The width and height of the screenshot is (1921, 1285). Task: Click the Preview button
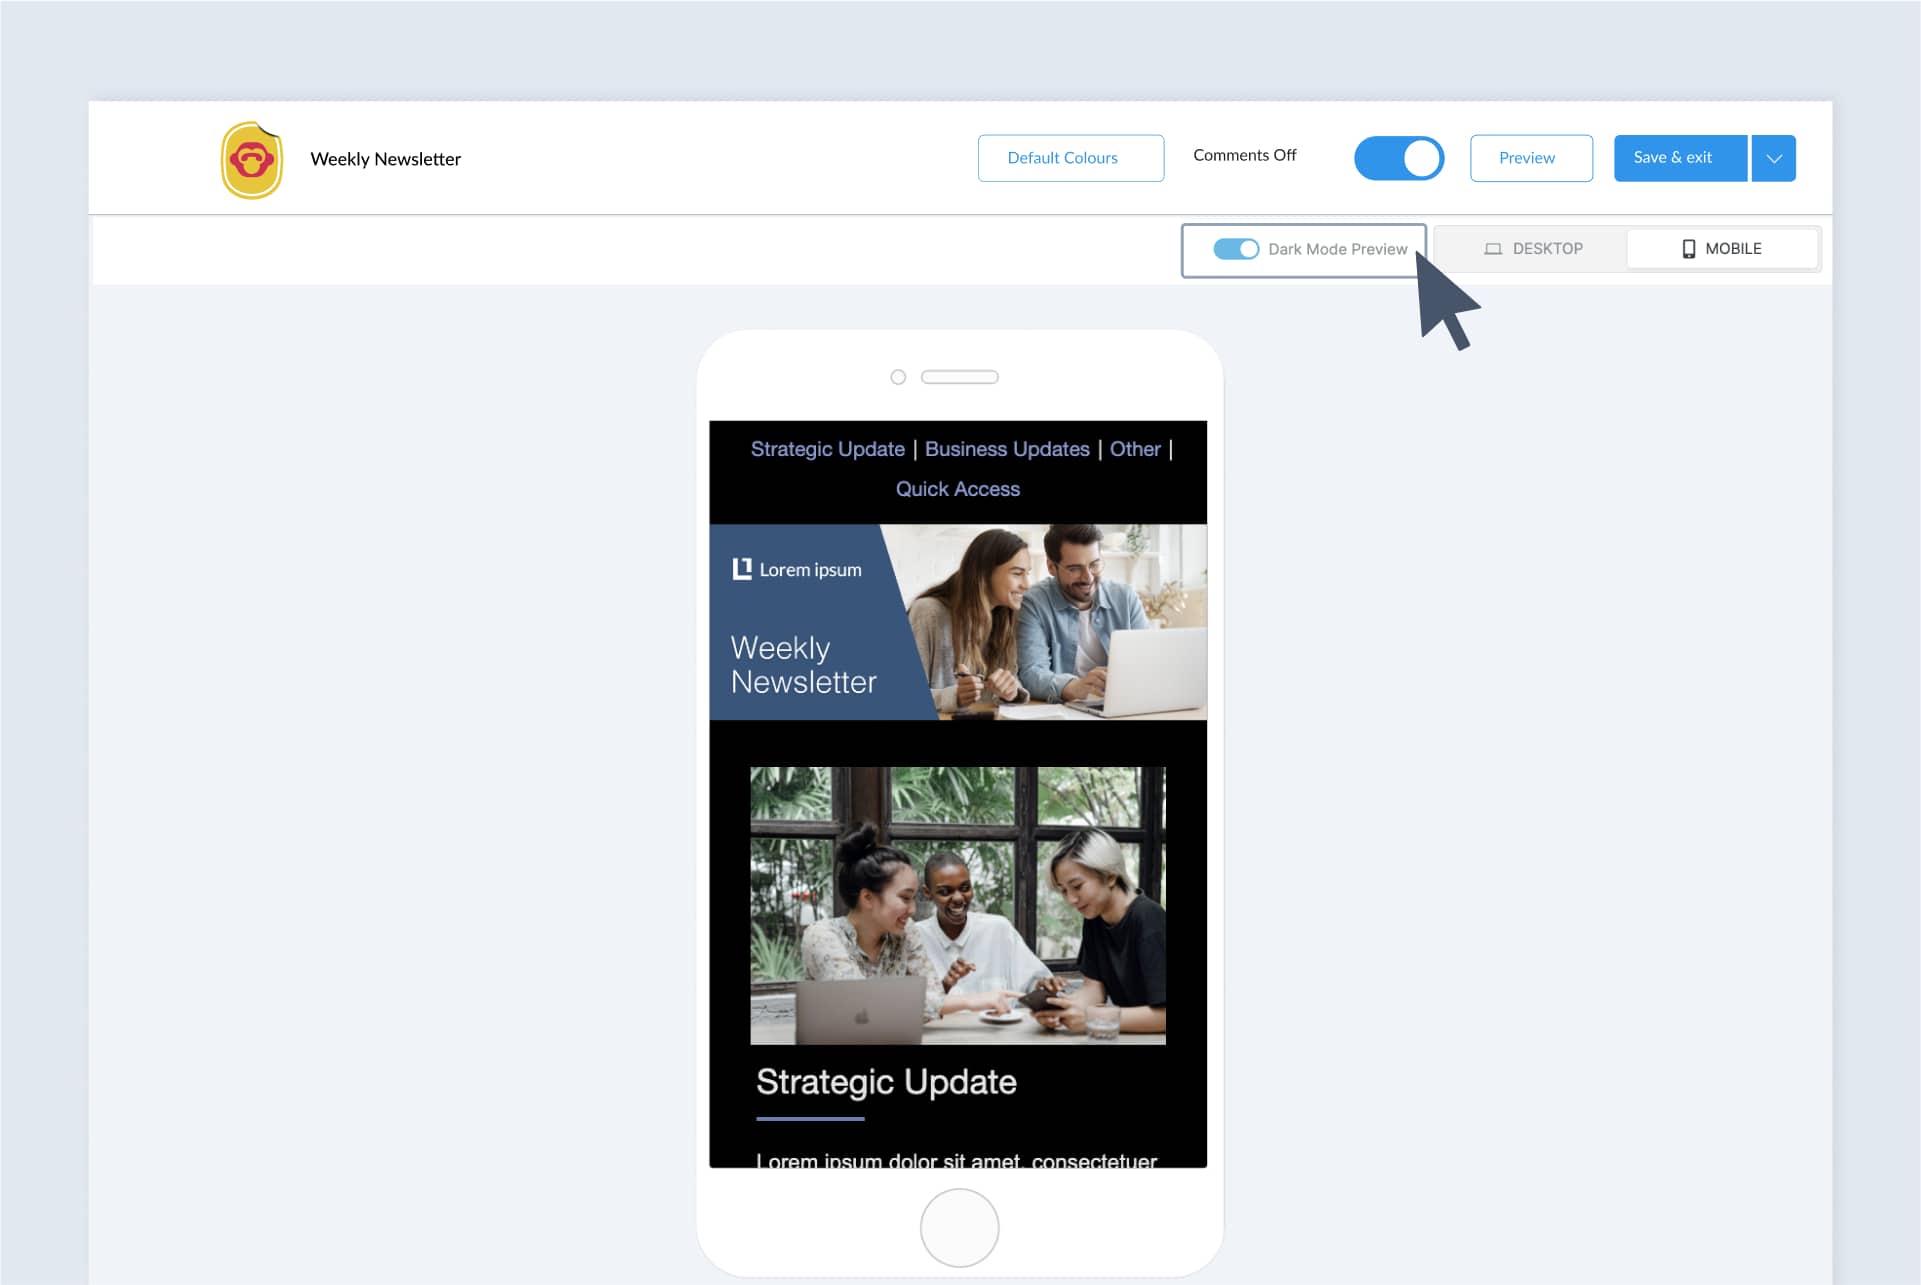(1530, 157)
